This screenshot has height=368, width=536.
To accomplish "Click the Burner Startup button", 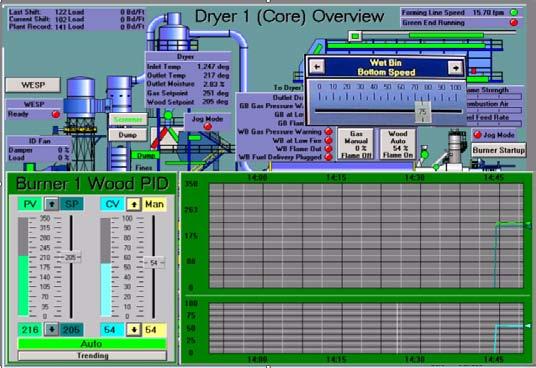I will 499,150.
